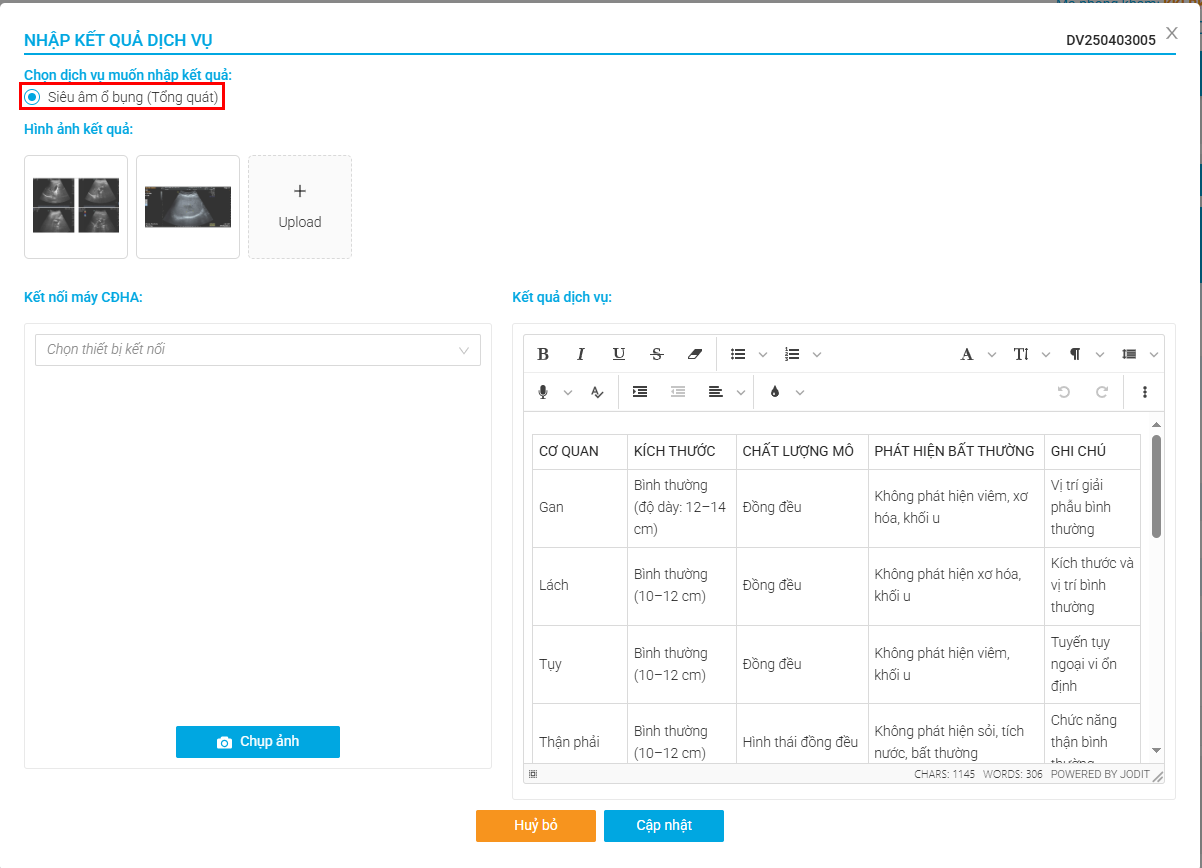Click the 'CHẤT LƯỢNG MÔ' header cell

802,451
